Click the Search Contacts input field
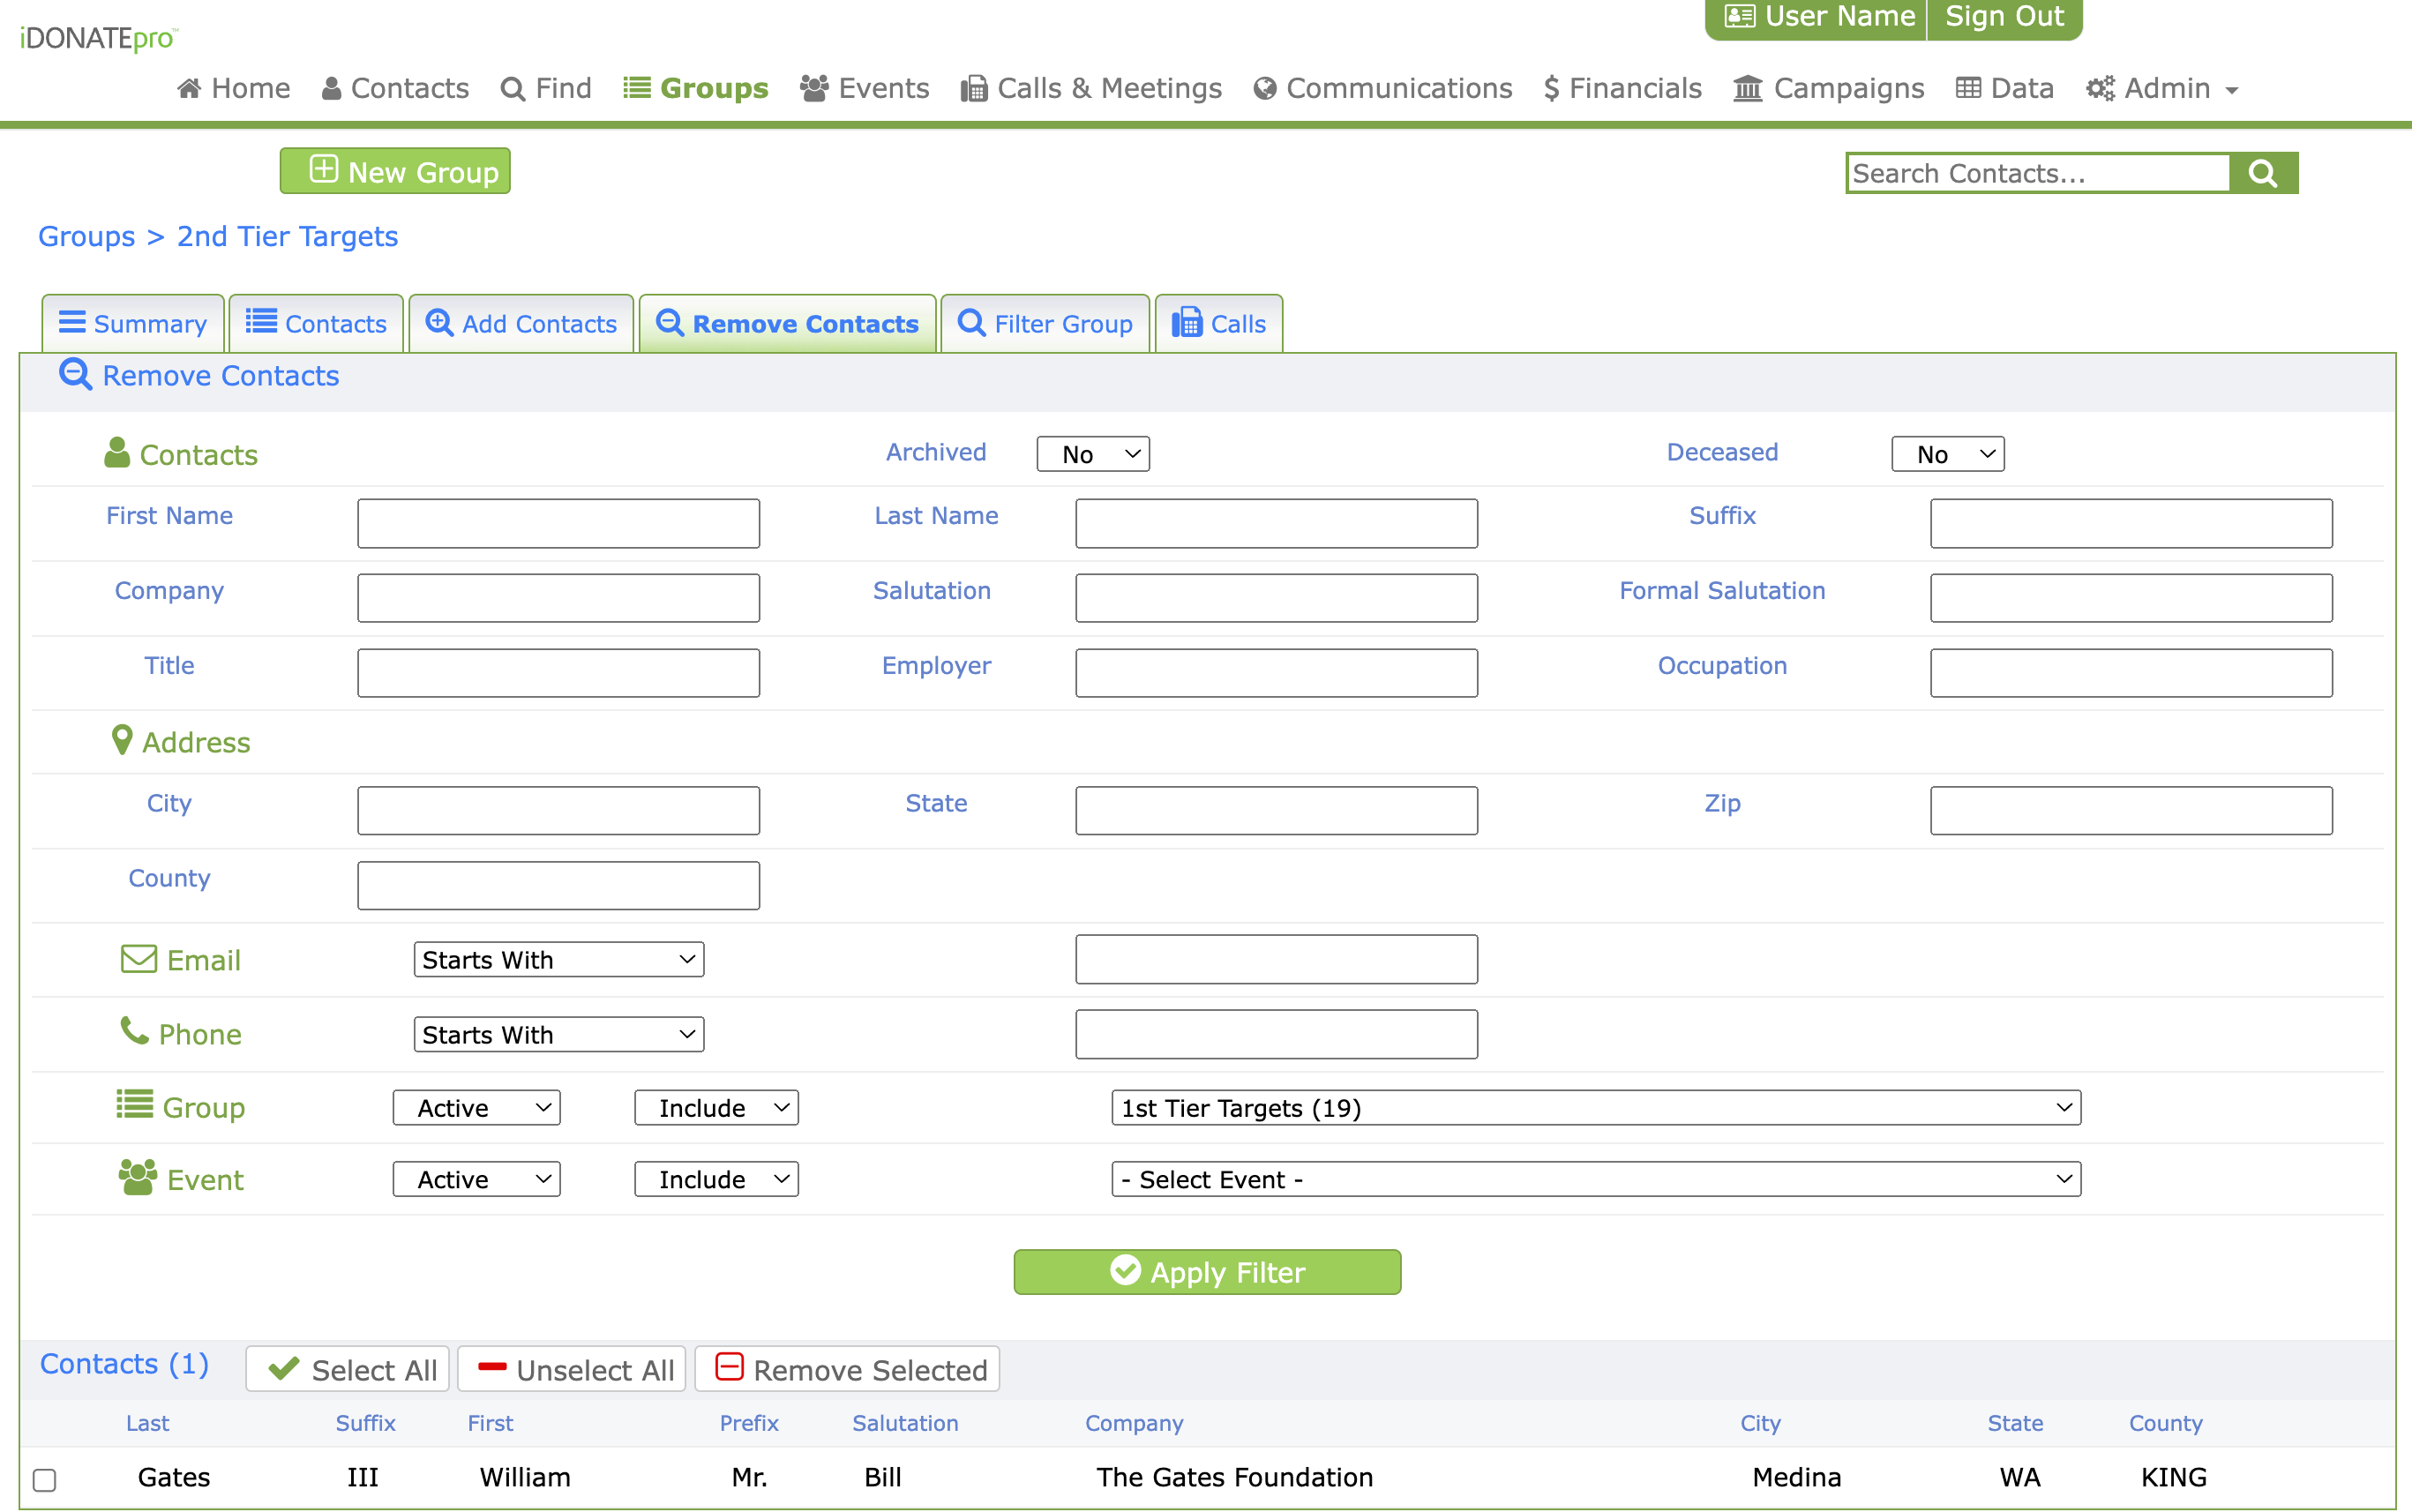 tap(2038, 173)
